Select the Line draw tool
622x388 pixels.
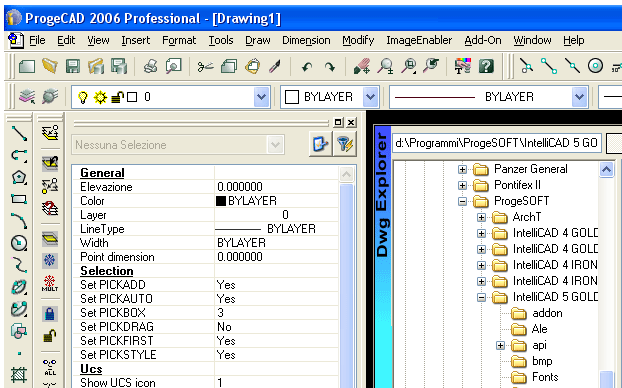(19, 134)
